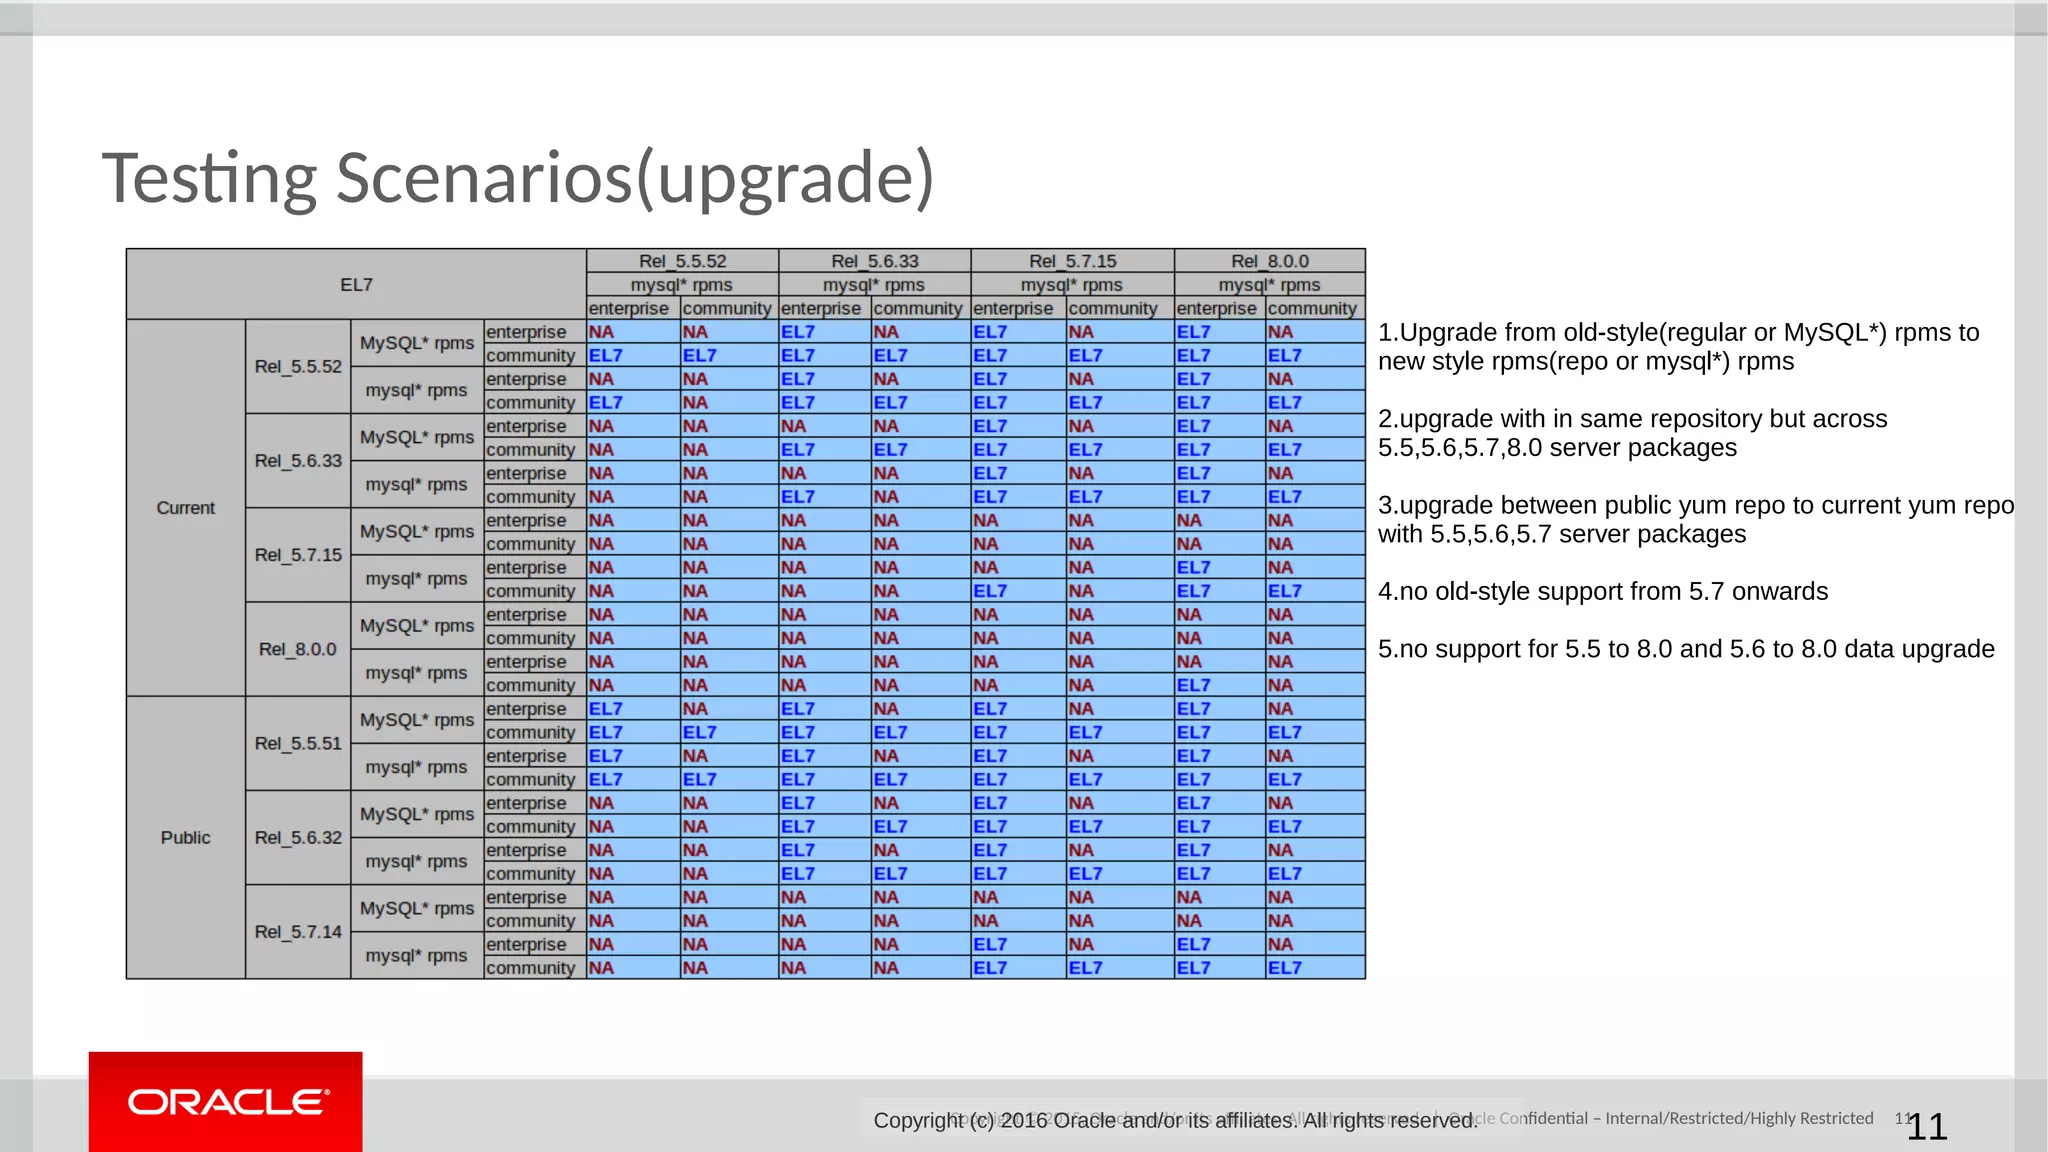Click "enterprise" header under Rel_5.6.33 column

point(824,308)
